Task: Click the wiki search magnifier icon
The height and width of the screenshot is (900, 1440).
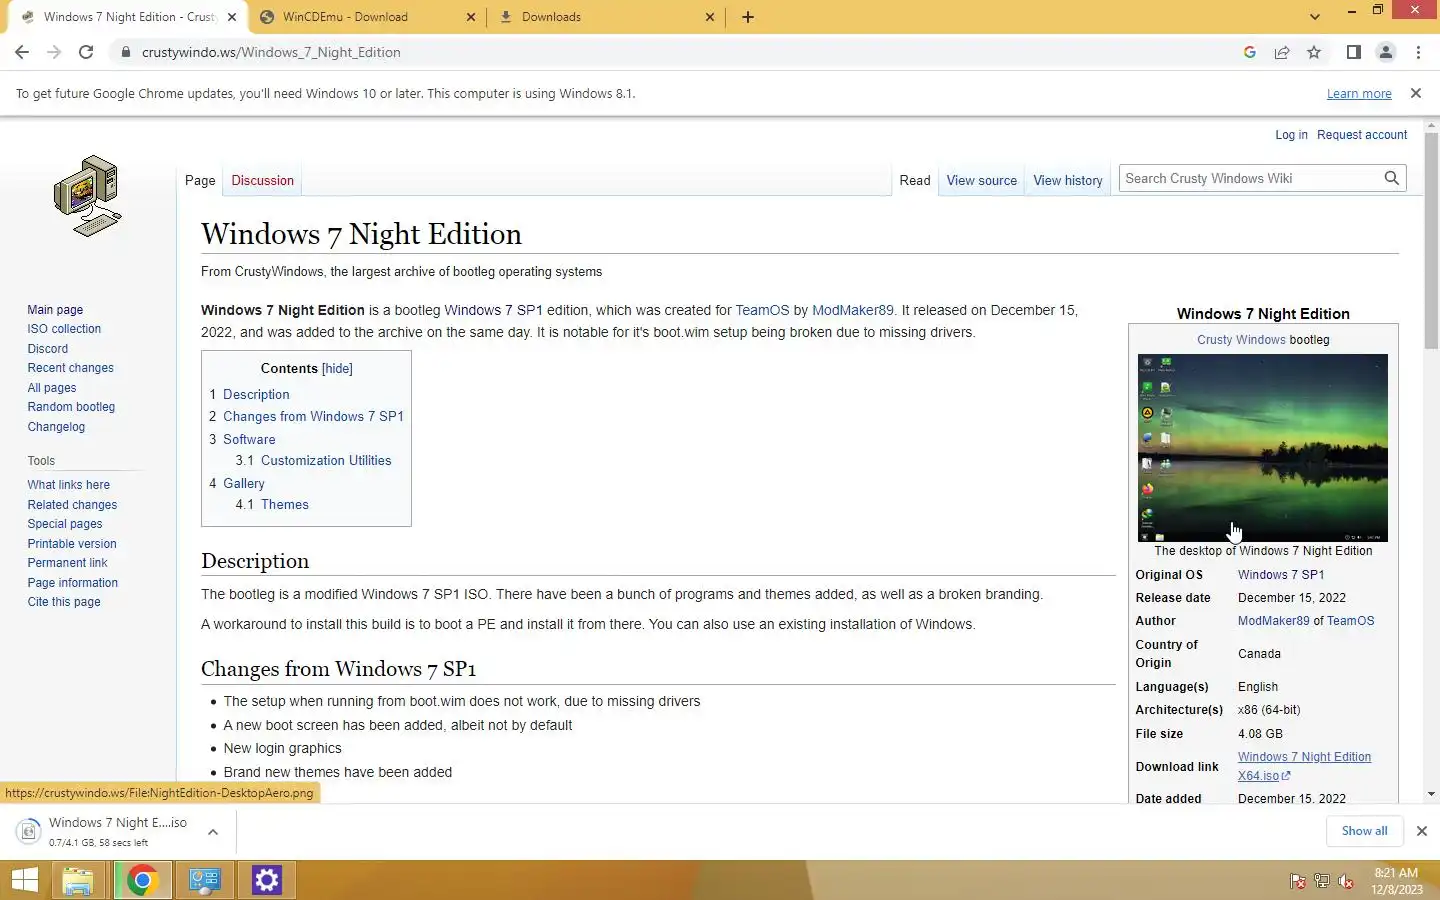Action: (x=1391, y=178)
